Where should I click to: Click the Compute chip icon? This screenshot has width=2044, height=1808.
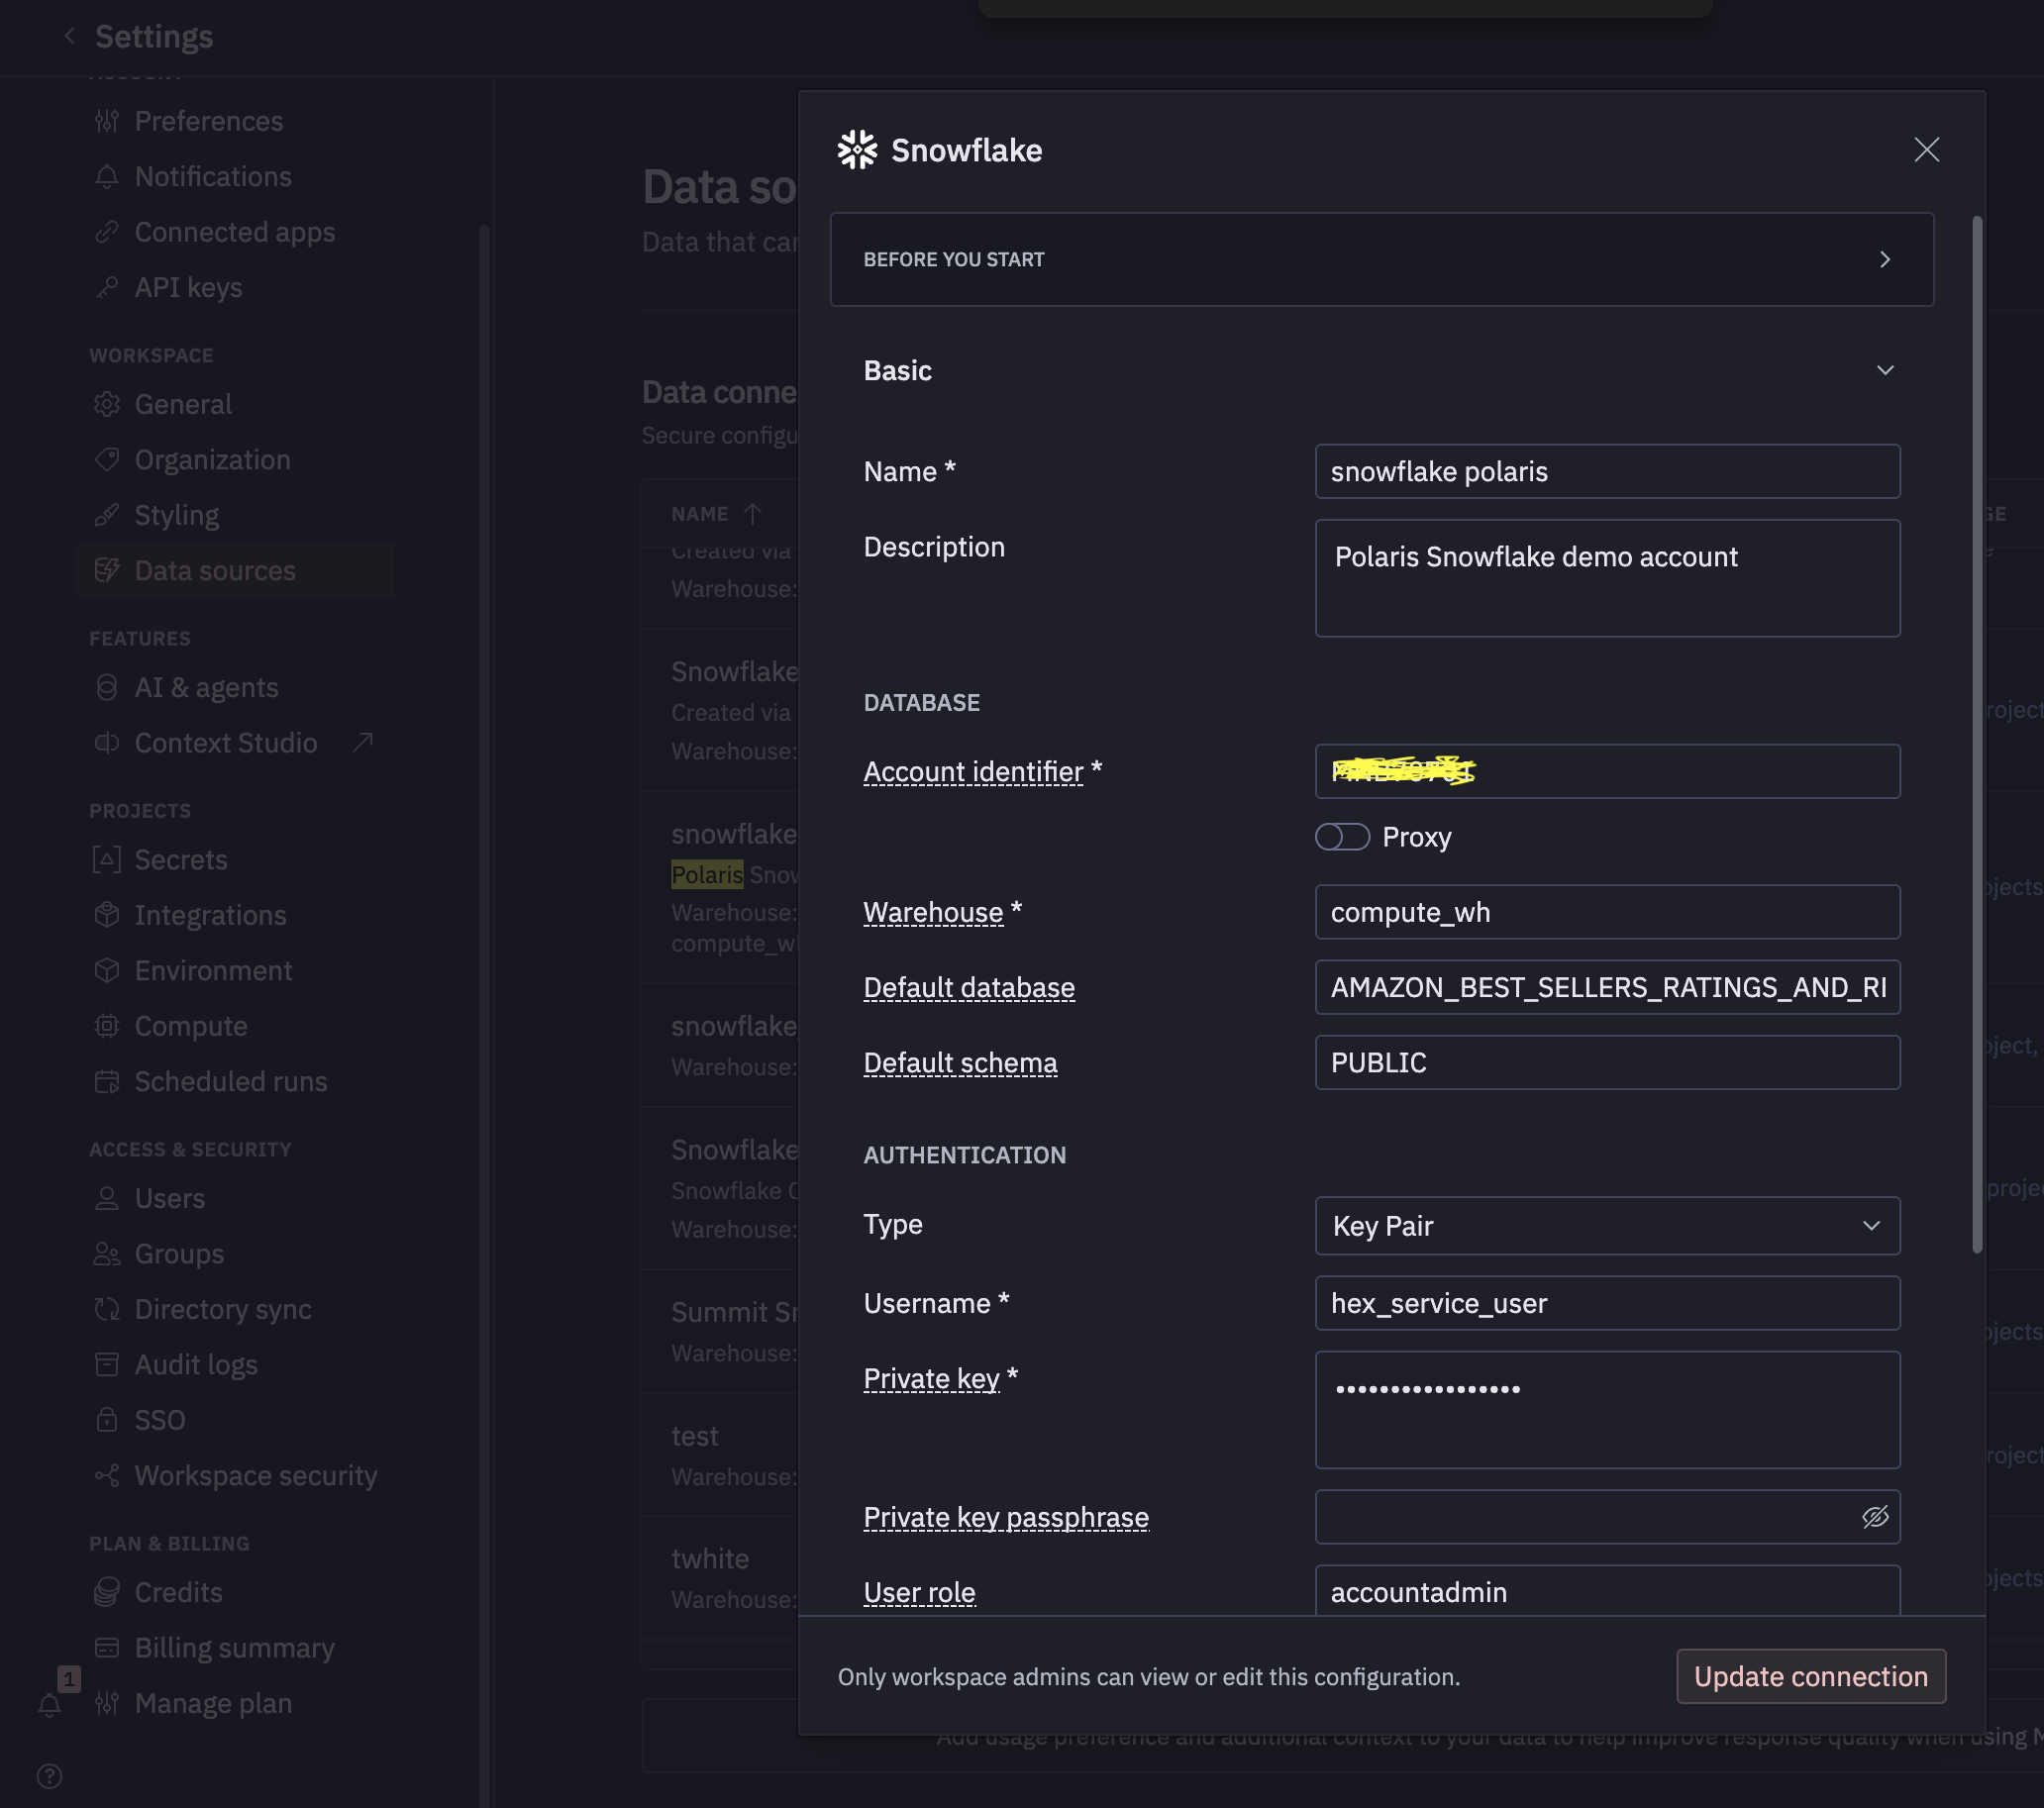pos(107,1026)
